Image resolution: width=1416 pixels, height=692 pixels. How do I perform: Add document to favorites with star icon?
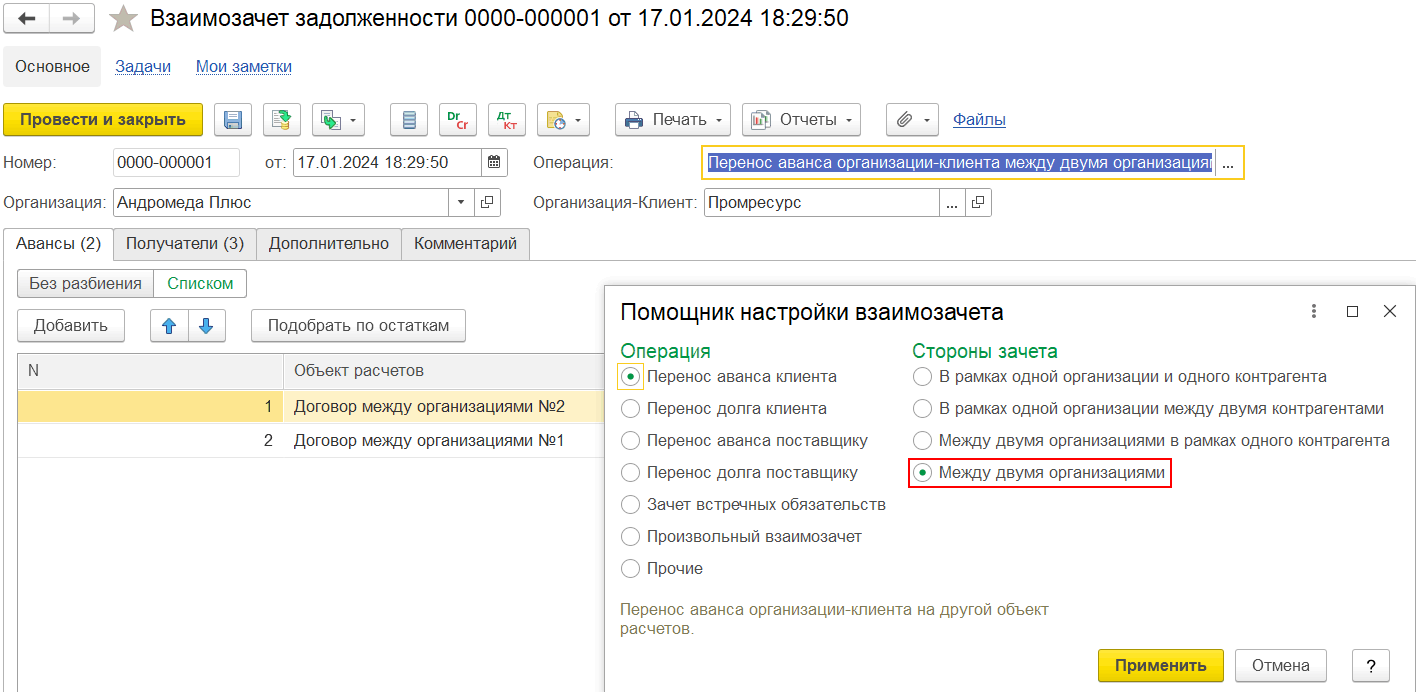click(x=123, y=18)
